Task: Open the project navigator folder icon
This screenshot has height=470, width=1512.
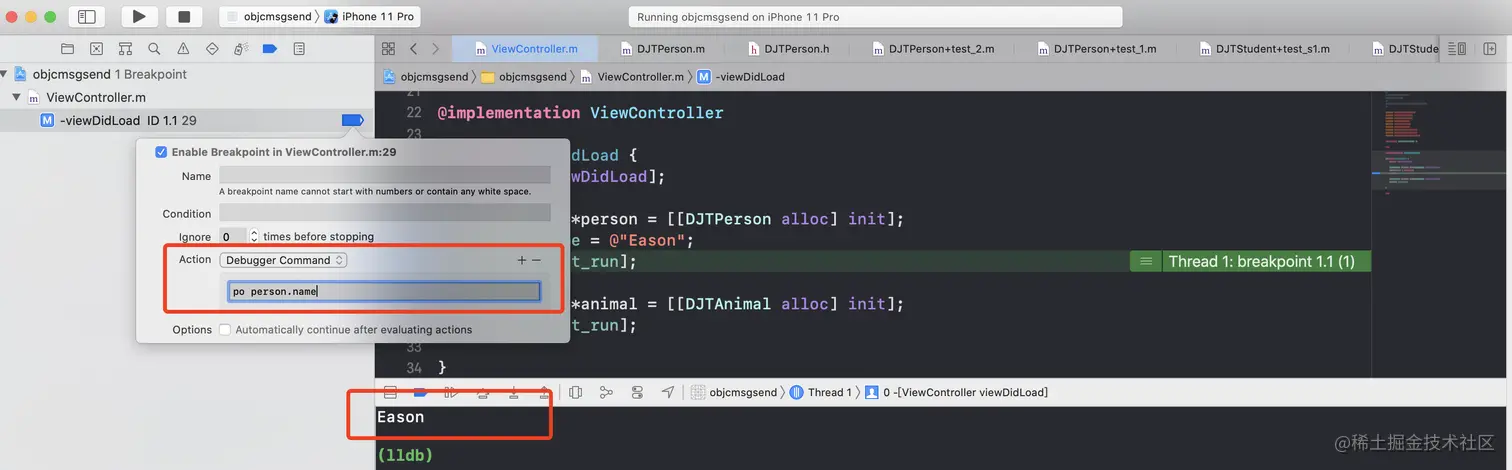Action: pyautogui.click(x=67, y=48)
